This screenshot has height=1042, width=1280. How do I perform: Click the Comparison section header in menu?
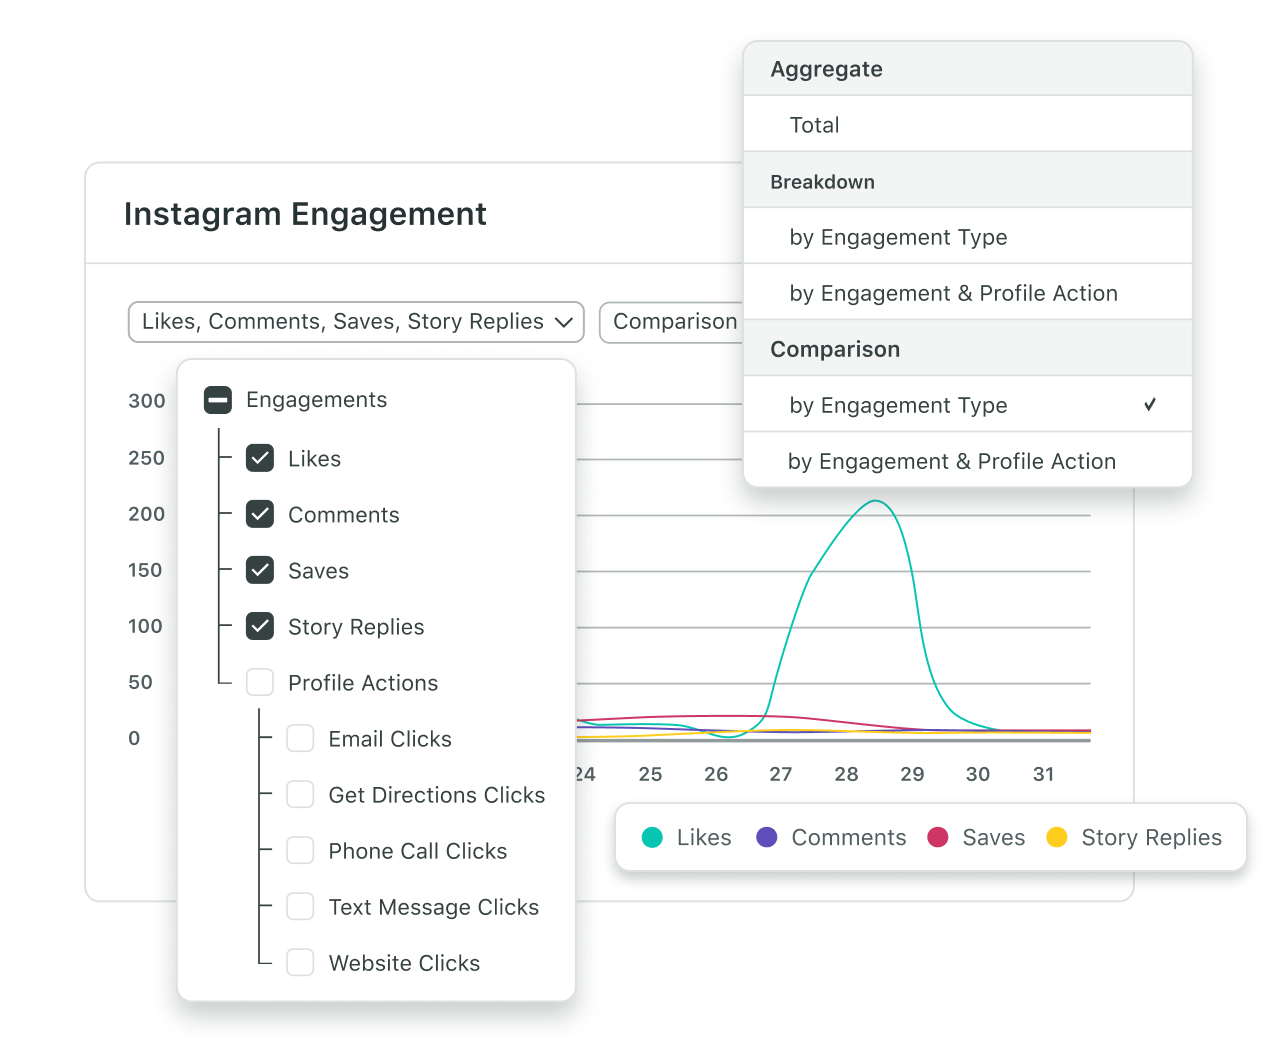coord(968,349)
